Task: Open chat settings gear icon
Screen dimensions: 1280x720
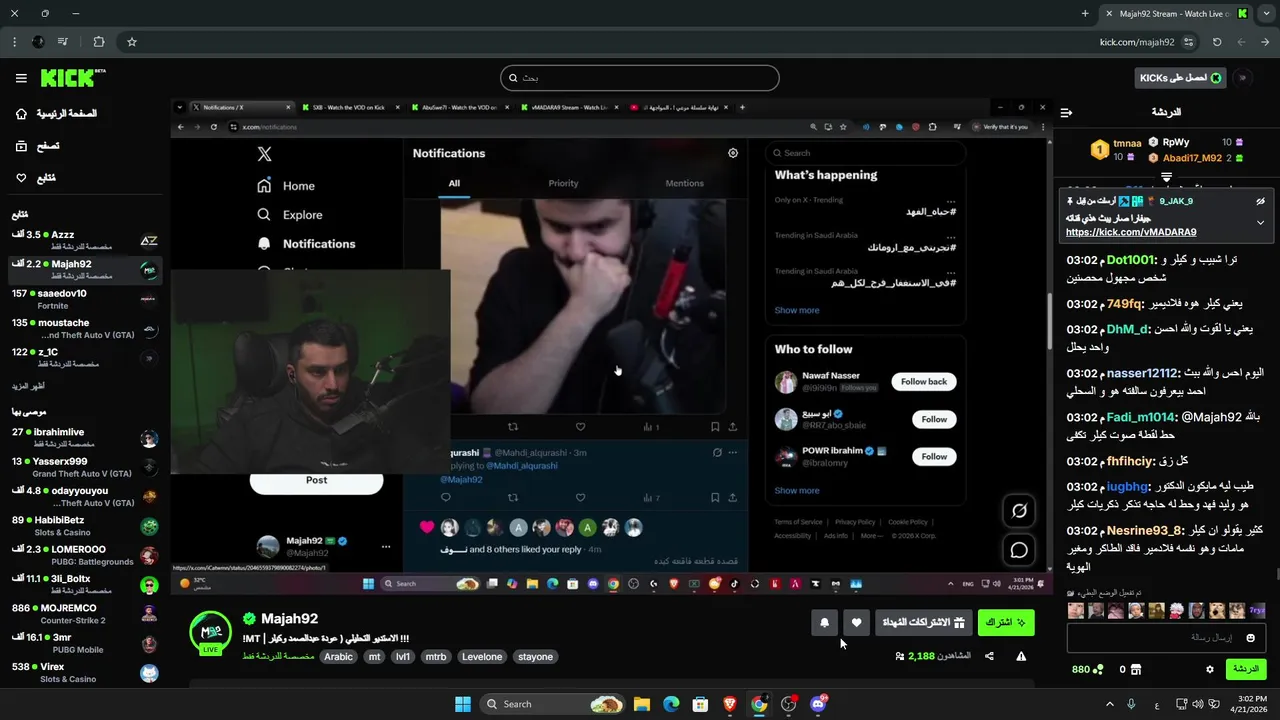Action: pos(1210,669)
